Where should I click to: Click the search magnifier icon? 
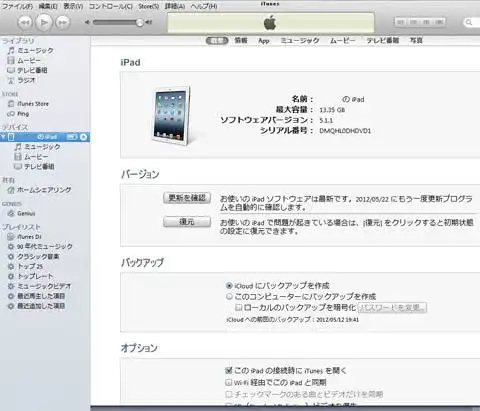(469, 22)
